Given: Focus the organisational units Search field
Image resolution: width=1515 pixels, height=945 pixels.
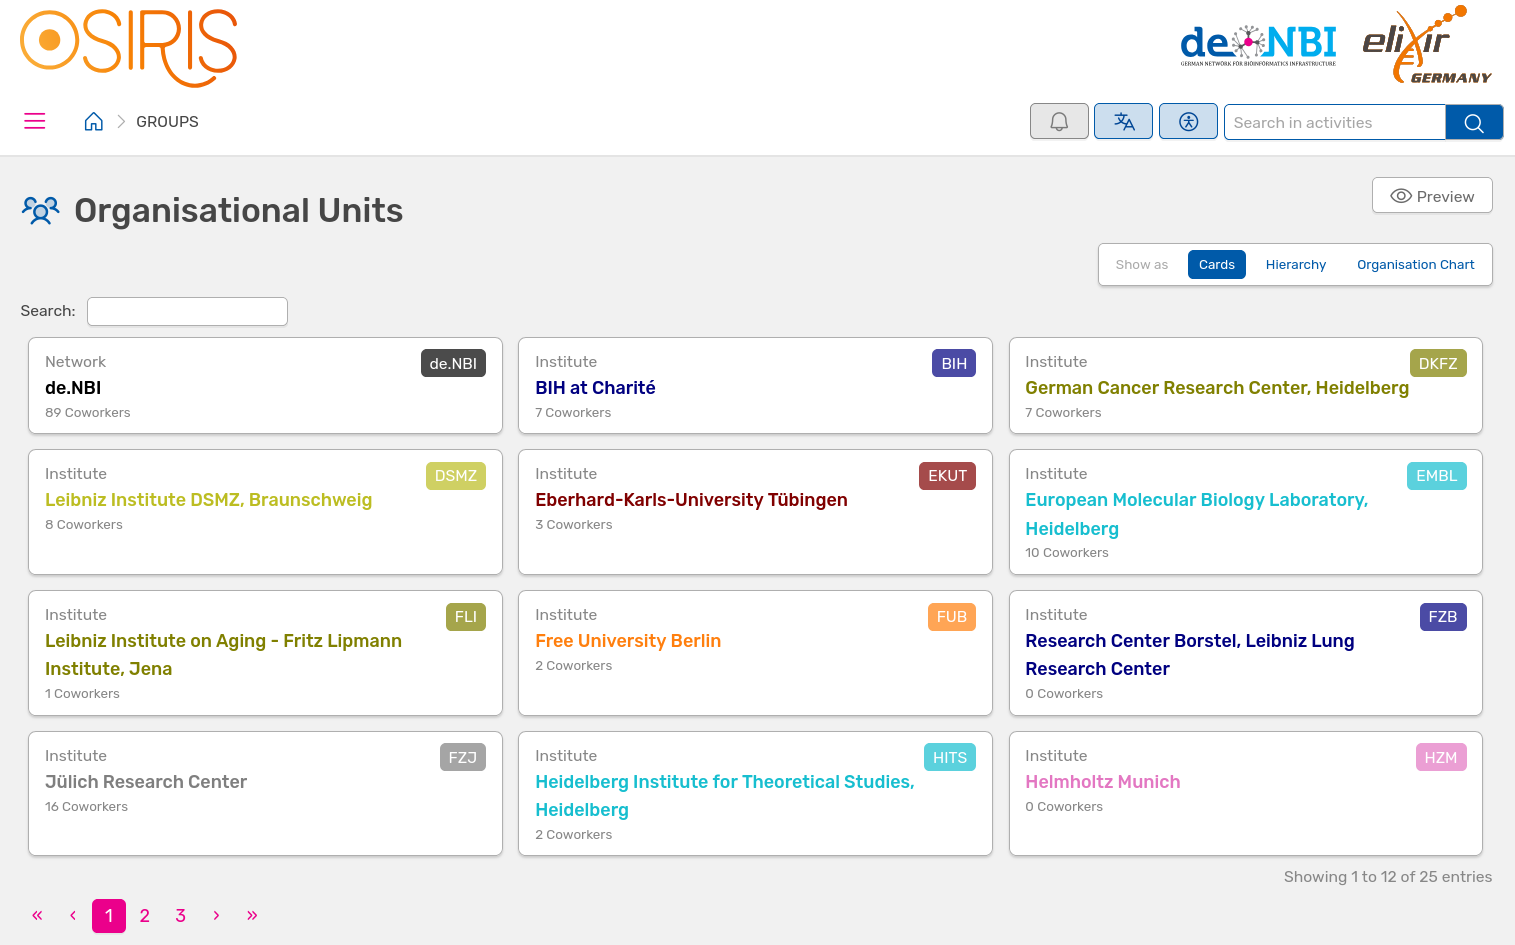Looking at the screenshot, I should (x=187, y=312).
